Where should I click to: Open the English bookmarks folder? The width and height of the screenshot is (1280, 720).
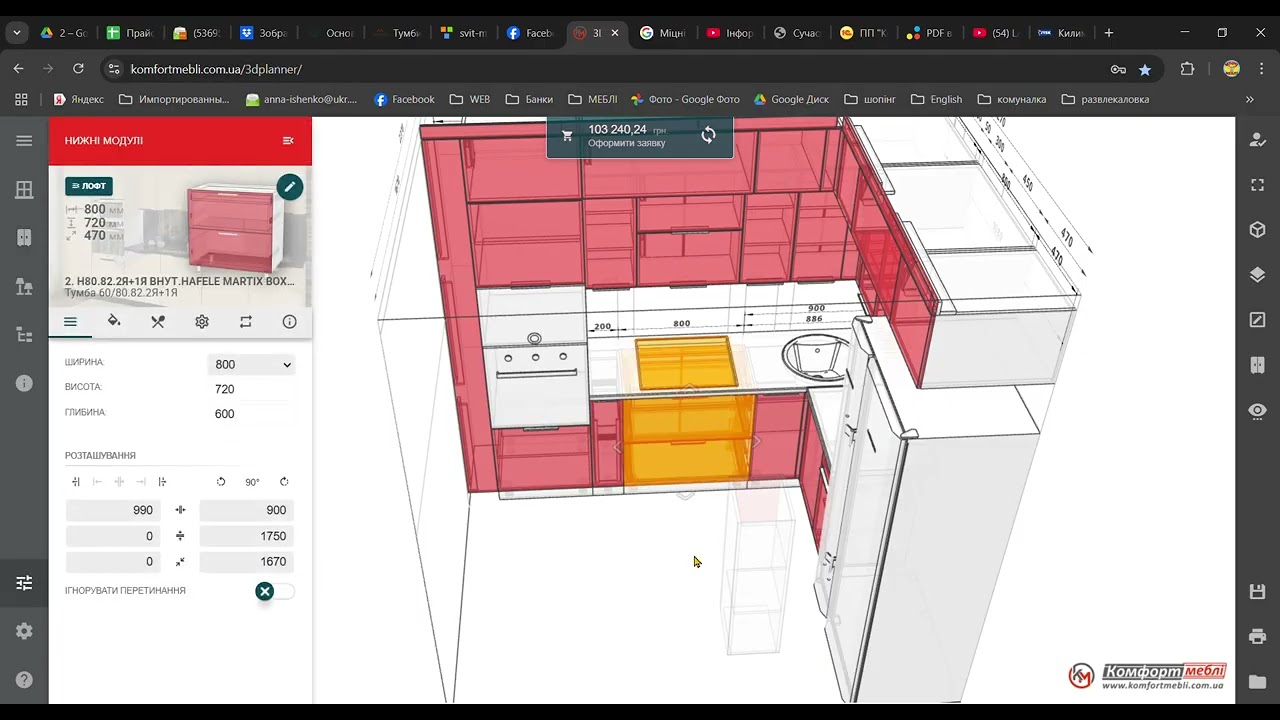pyautogui.click(x=936, y=100)
